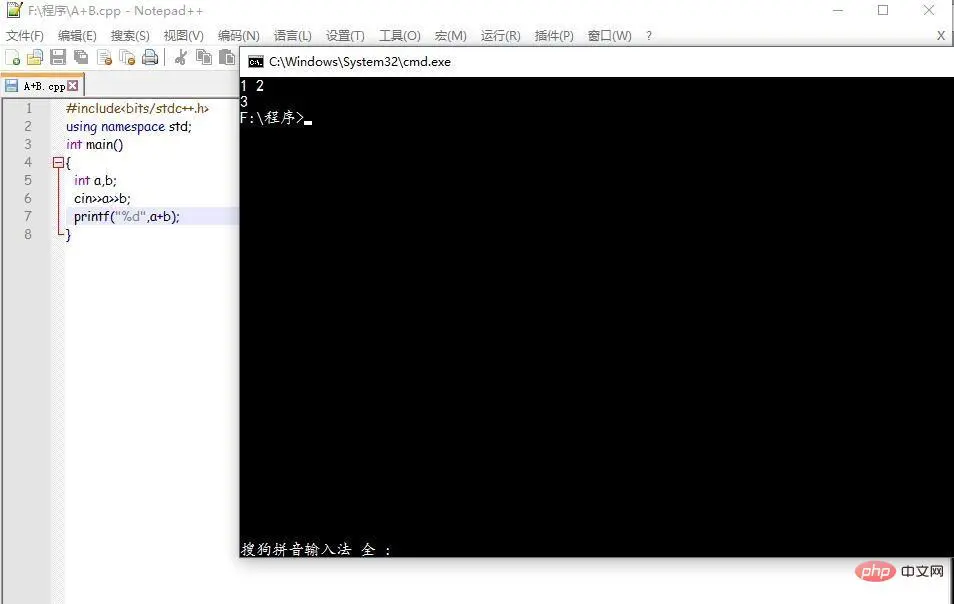Image resolution: width=954 pixels, height=604 pixels.
Task: Save all open documents
Action: 81,57
